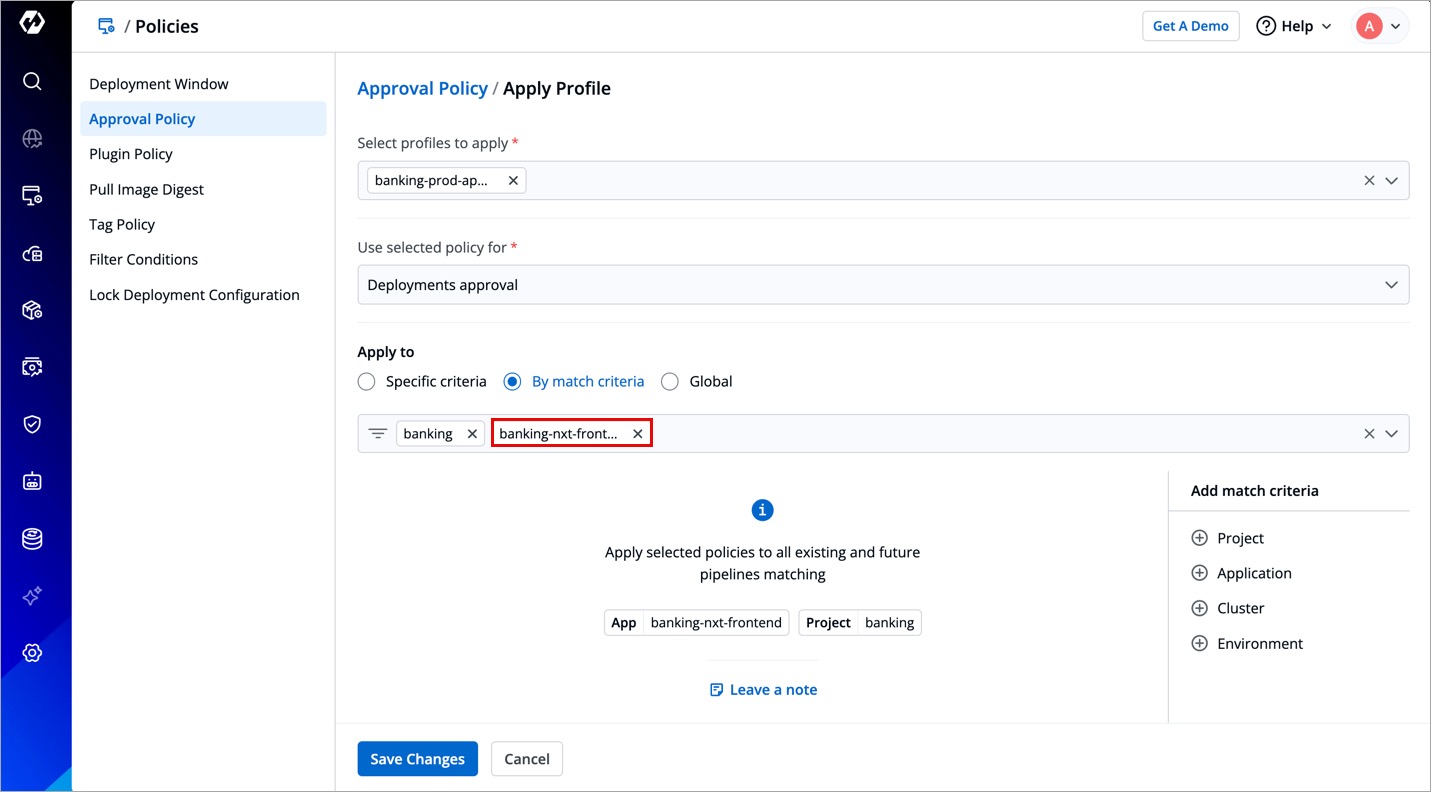Image resolution: width=1431 pixels, height=792 pixels.
Task: Open the shield security icon in the sidebar
Action: [x=32, y=424]
